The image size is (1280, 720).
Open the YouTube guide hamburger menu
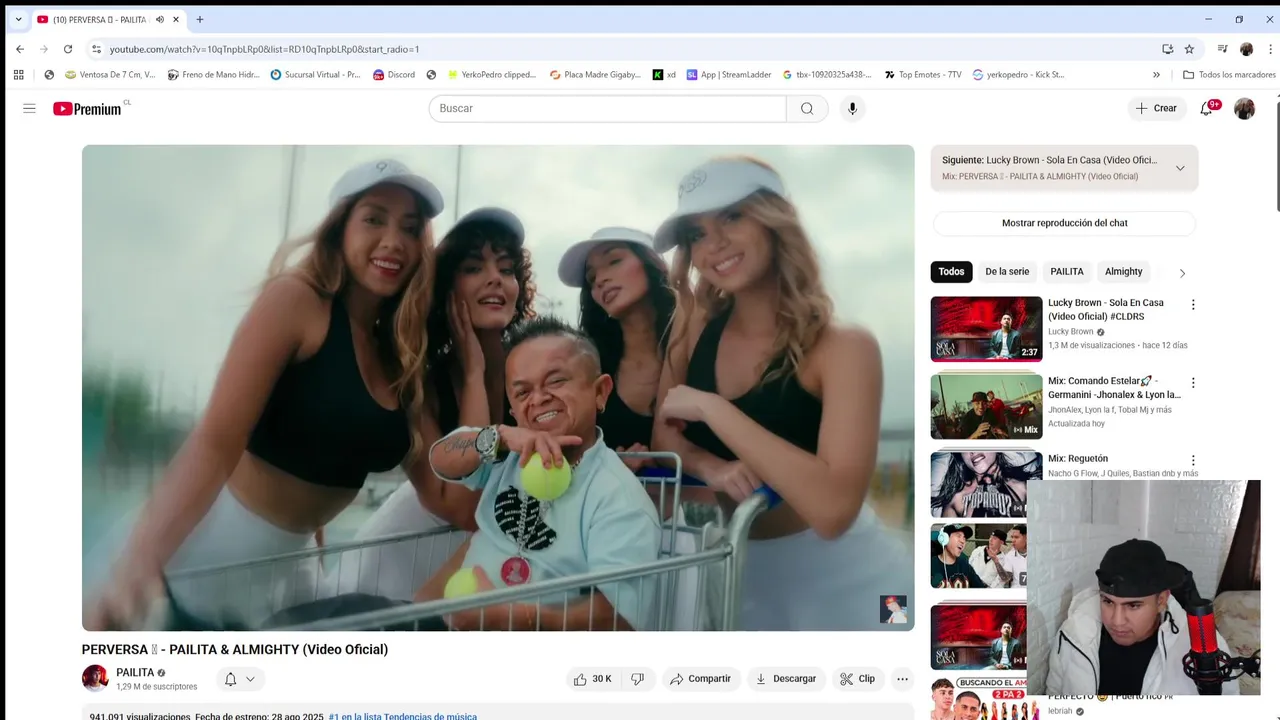pos(29,108)
